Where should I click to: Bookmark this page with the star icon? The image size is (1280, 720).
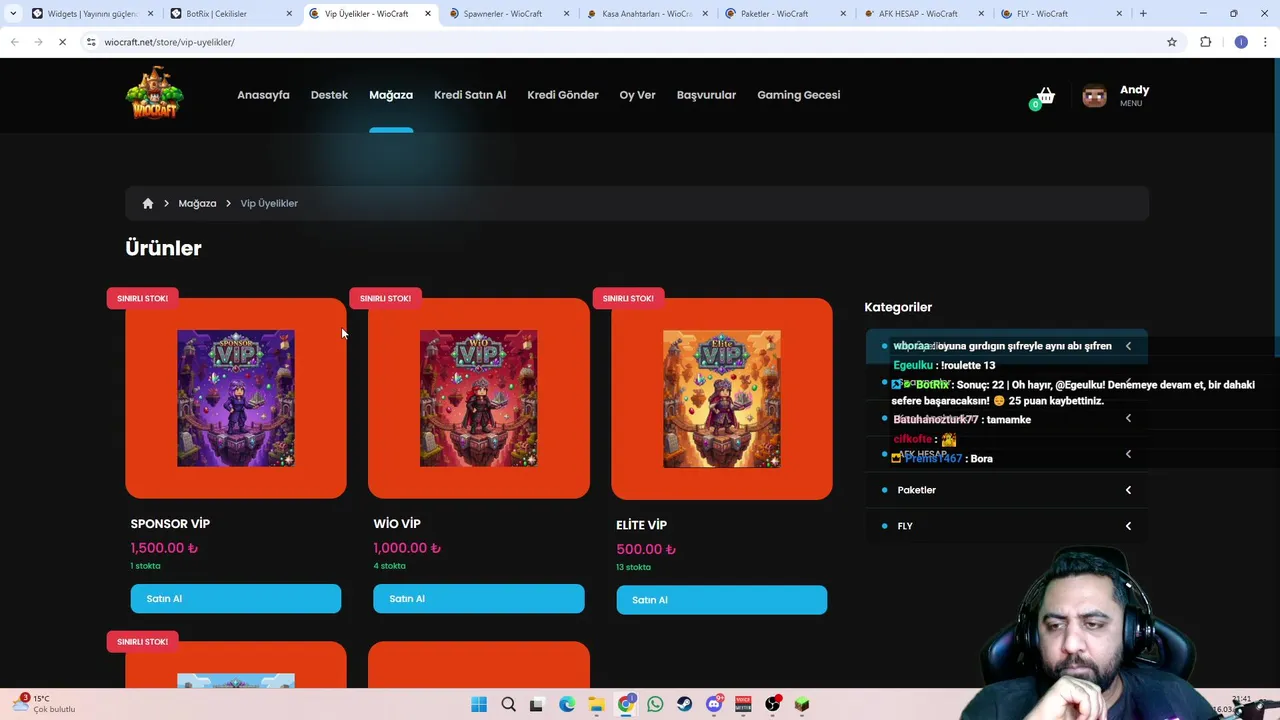(x=1172, y=42)
